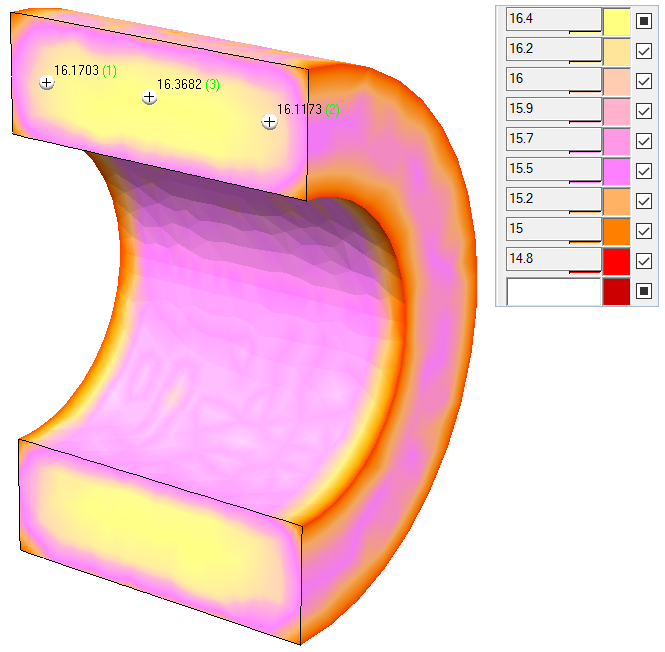This screenshot has width=665, height=652.
Task: Click the 15 legend value field
Action: coord(553,229)
